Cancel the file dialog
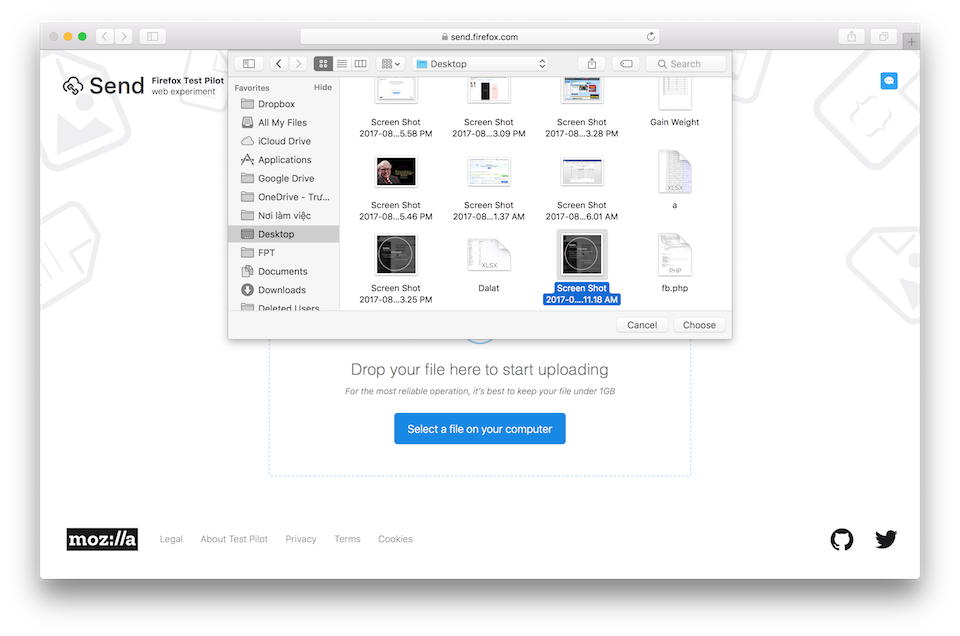 tap(642, 325)
